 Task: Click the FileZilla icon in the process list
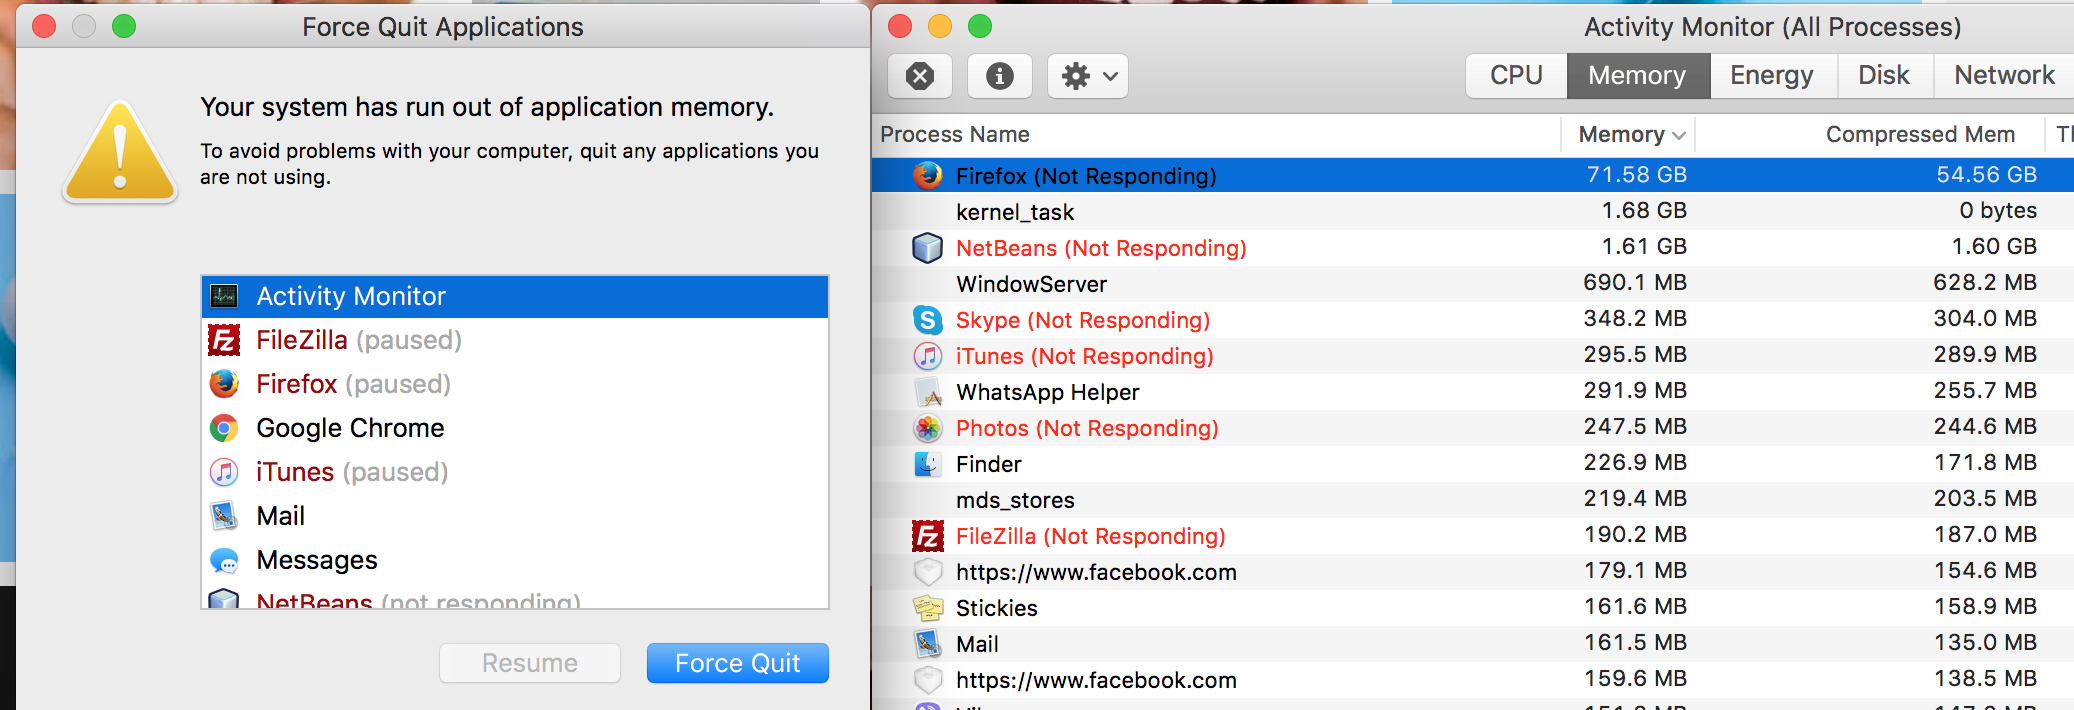928,536
